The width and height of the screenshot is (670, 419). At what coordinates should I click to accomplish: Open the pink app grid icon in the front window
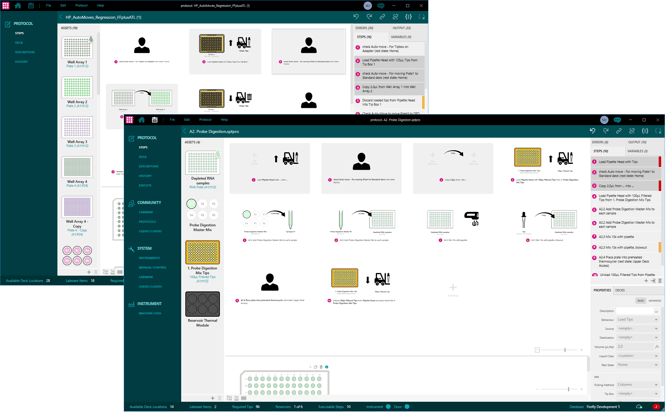(x=129, y=120)
